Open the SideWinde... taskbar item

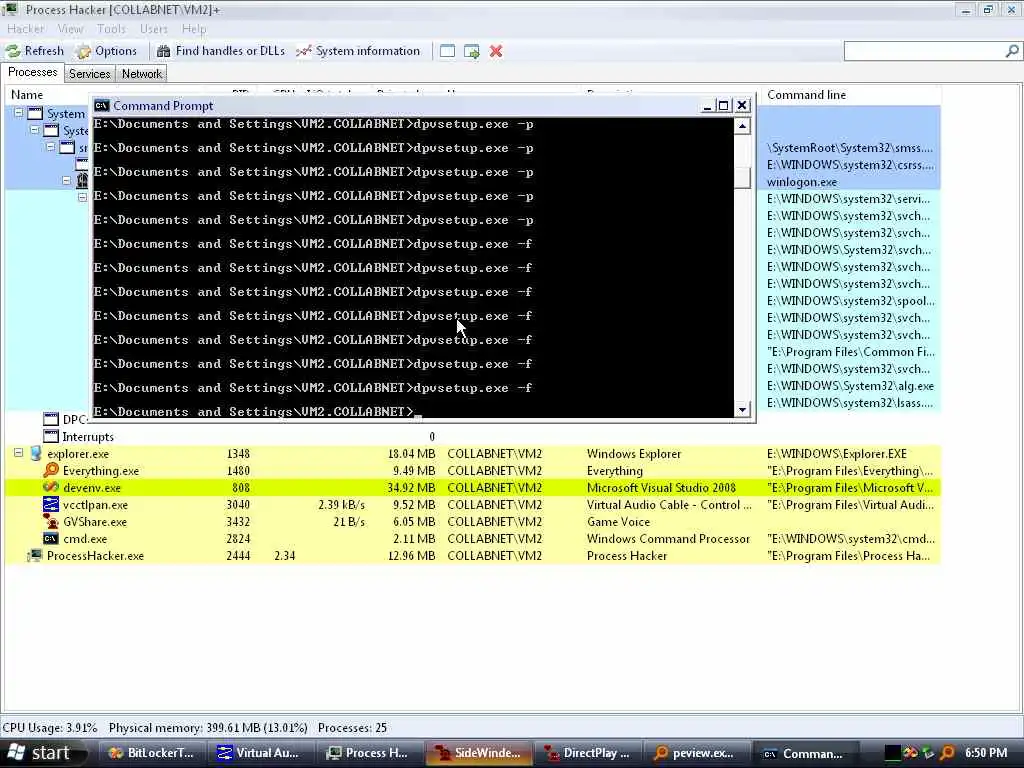coord(478,753)
